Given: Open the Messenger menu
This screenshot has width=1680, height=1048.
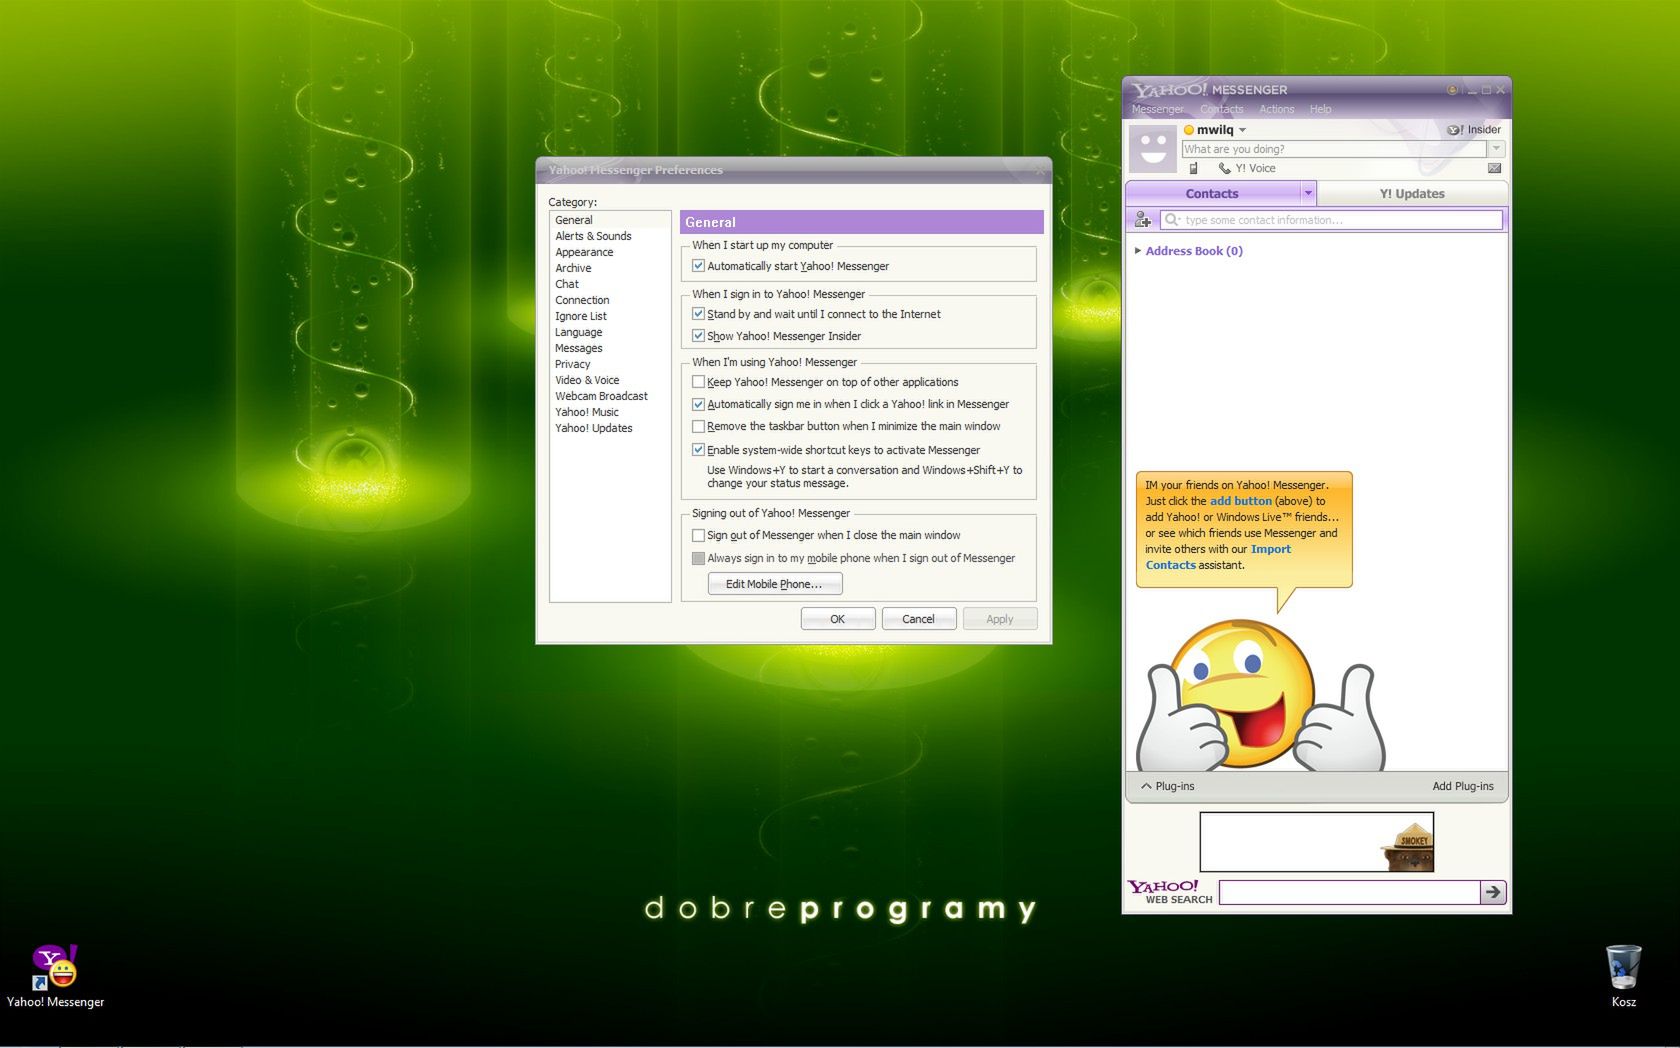Looking at the screenshot, I should tap(1157, 109).
